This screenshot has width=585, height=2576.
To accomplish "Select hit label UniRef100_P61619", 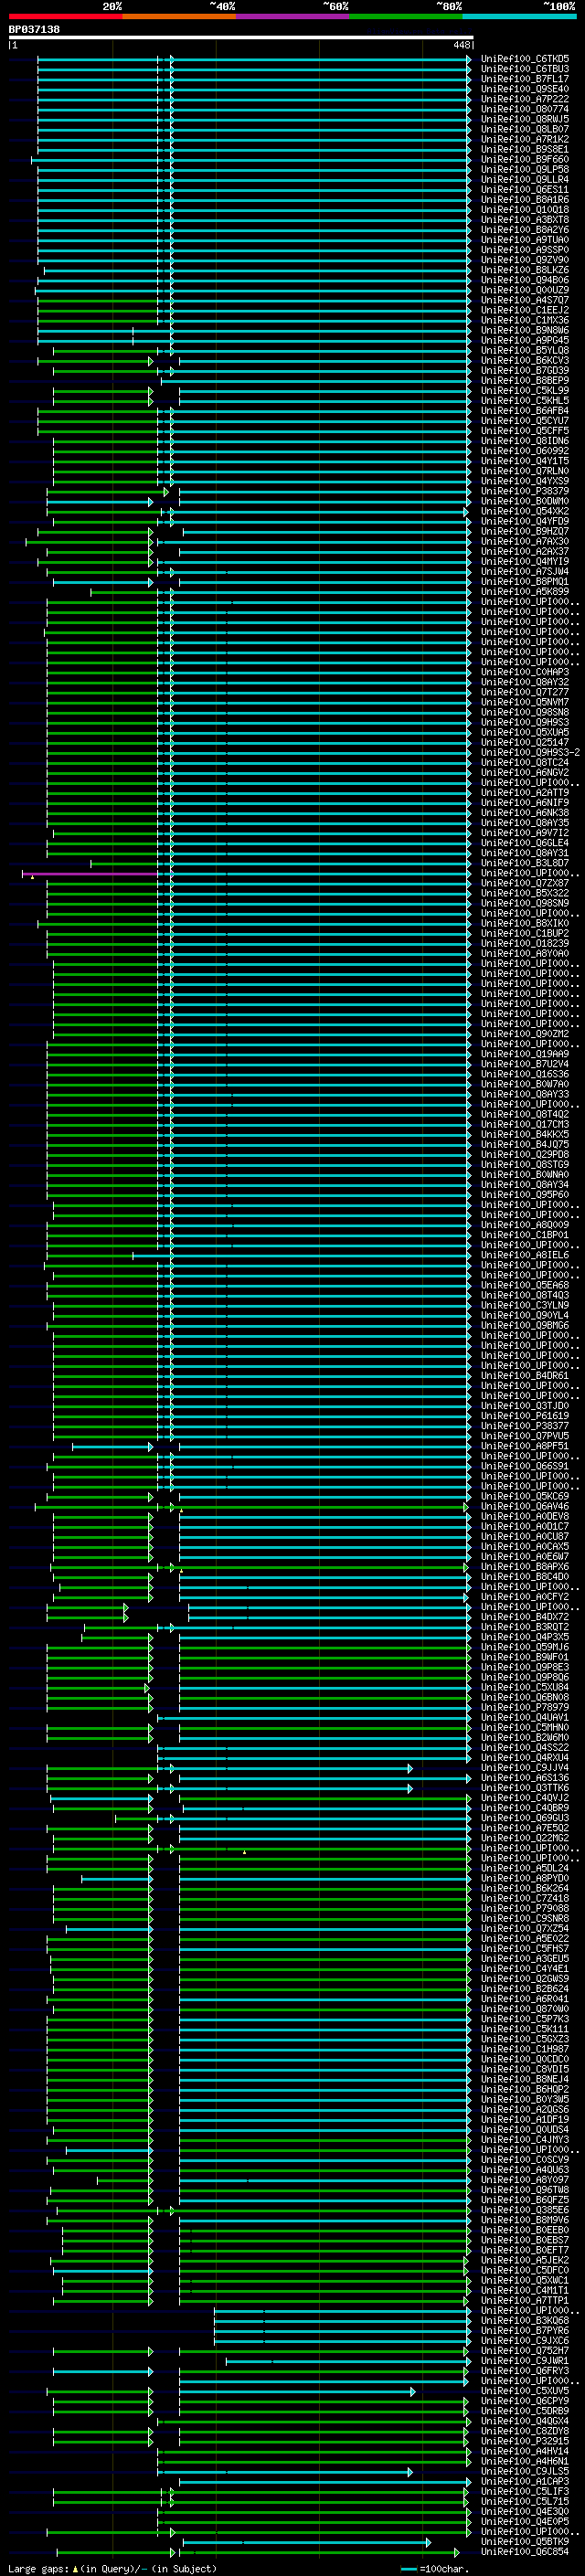I will [x=525, y=1416].
